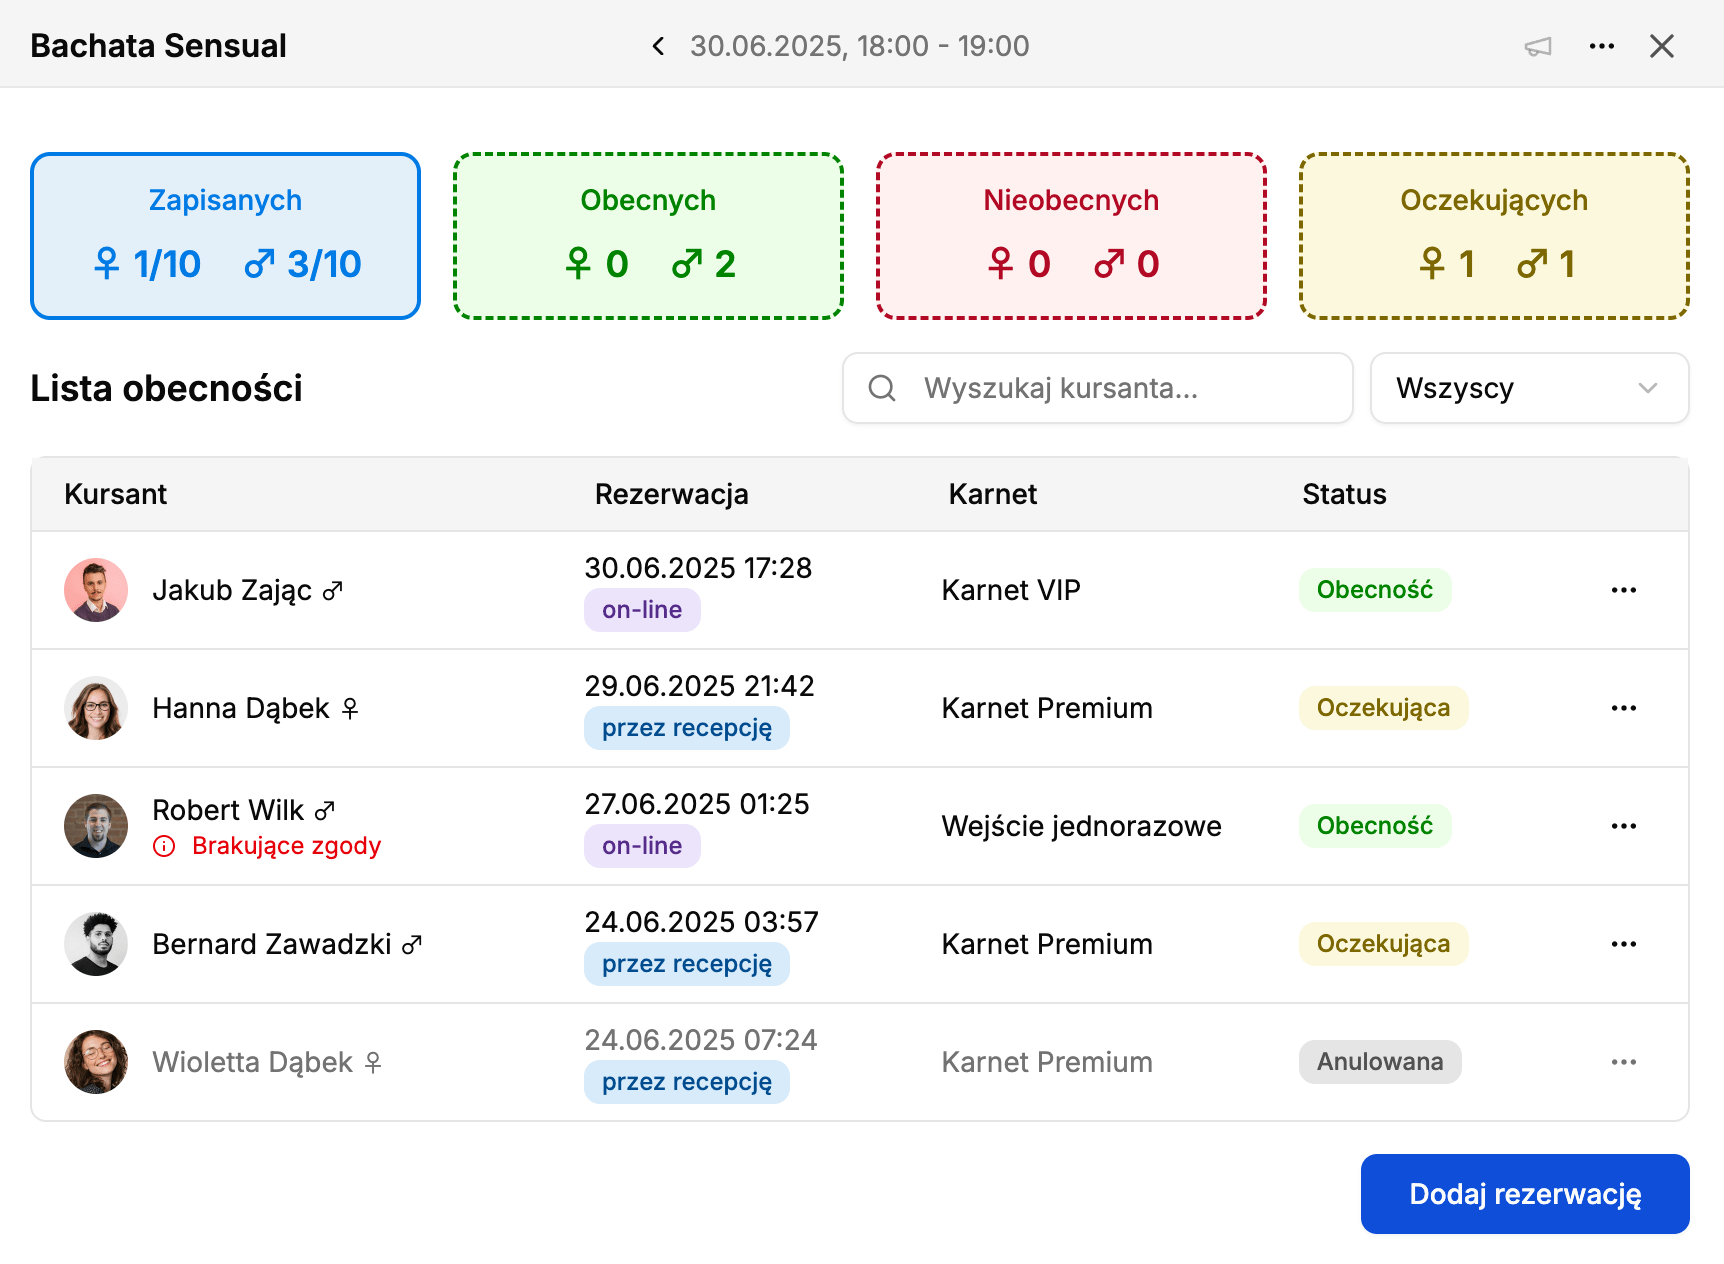Expand the Wszyscy filter dropdown

tap(1529, 388)
